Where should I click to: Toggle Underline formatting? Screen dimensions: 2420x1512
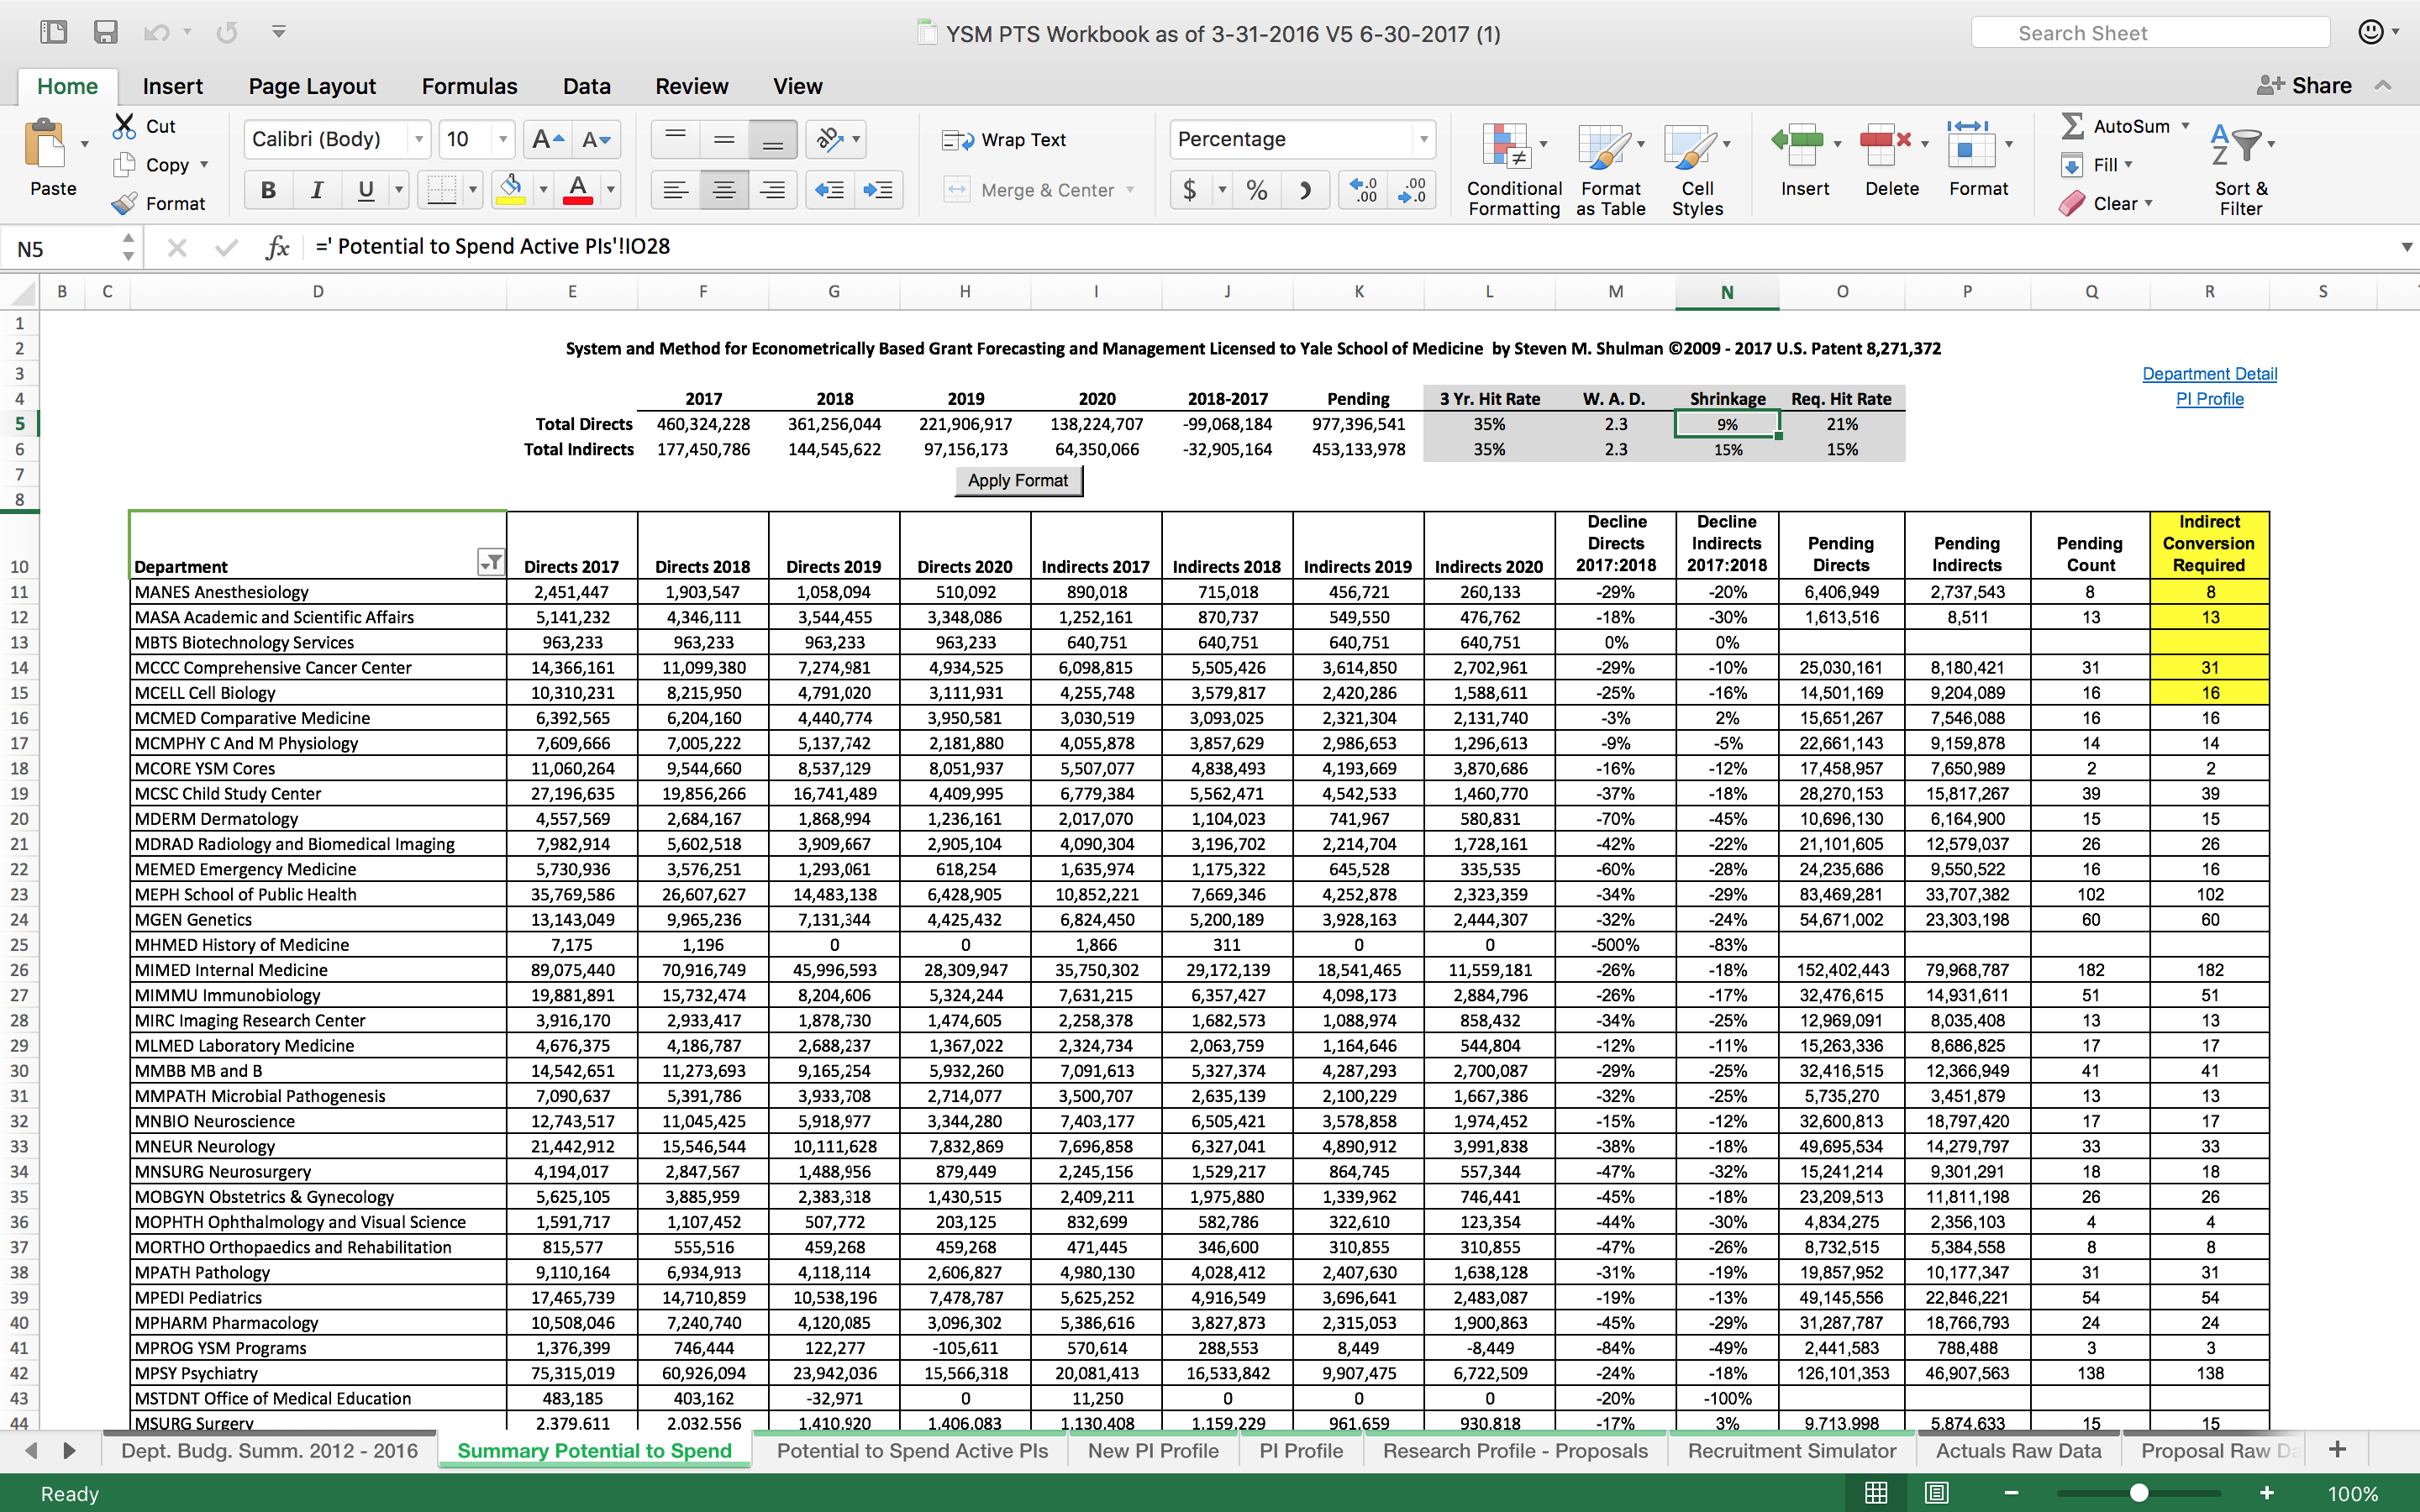[366, 190]
